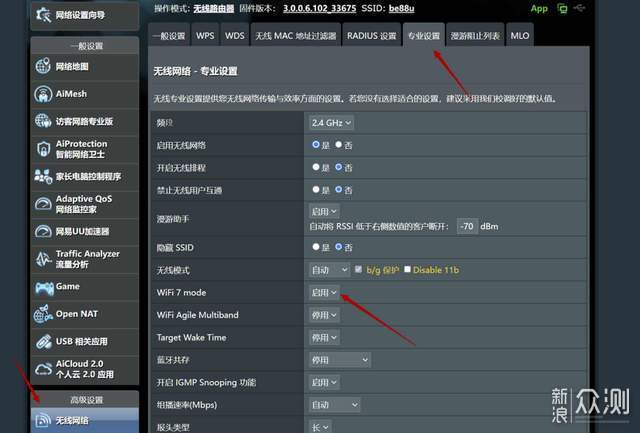Open the Adaptive QoS gauge icon
This screenshot has height=433, width=640.
(x=44, y=204)
